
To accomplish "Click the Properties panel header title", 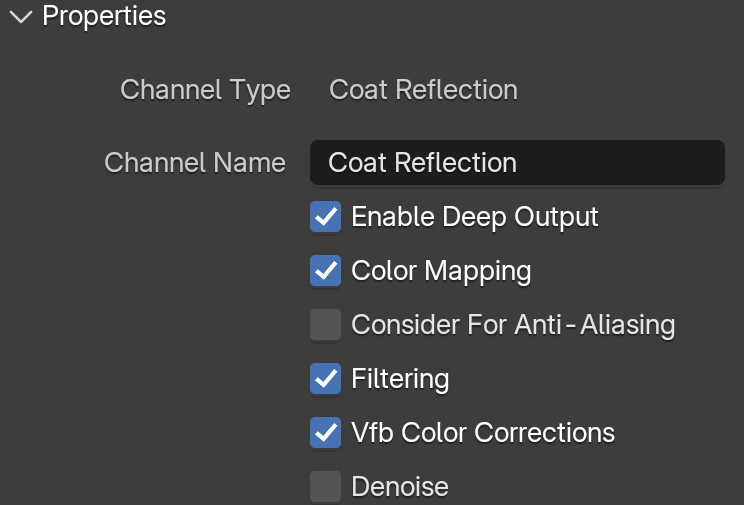I will (104, 16).
